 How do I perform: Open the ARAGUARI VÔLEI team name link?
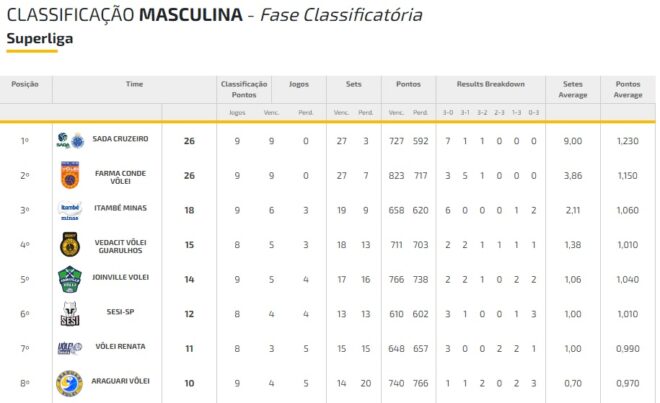click(x=120, y=383)
